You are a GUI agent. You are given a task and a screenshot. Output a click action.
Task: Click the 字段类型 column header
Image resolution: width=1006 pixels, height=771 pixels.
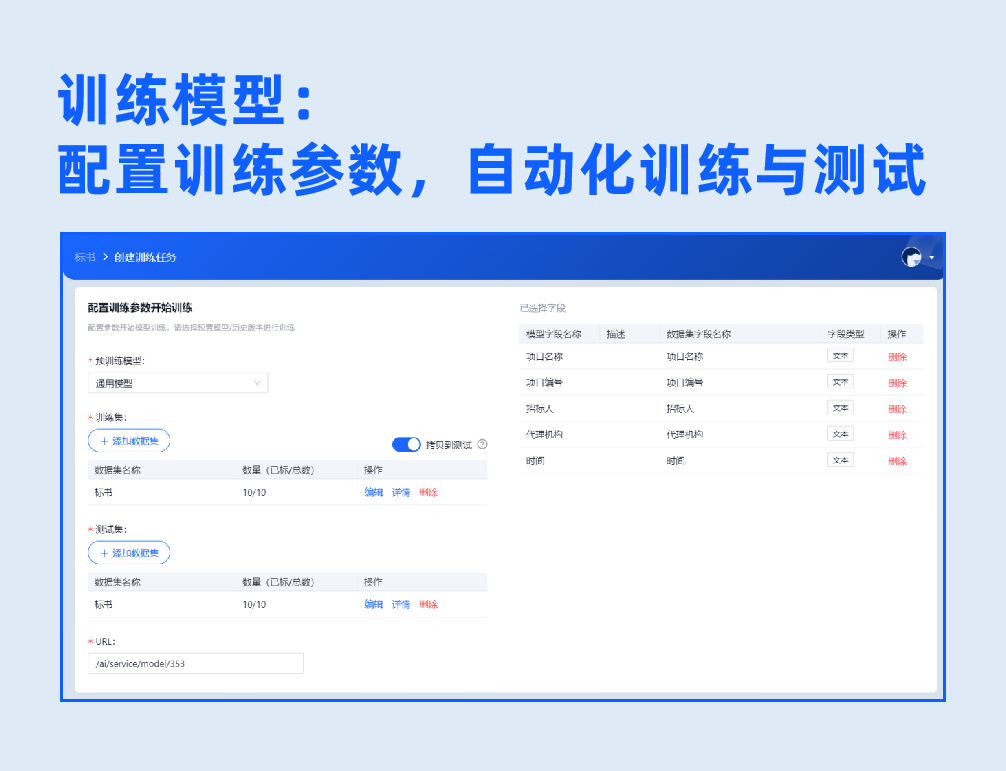point(846,334)
